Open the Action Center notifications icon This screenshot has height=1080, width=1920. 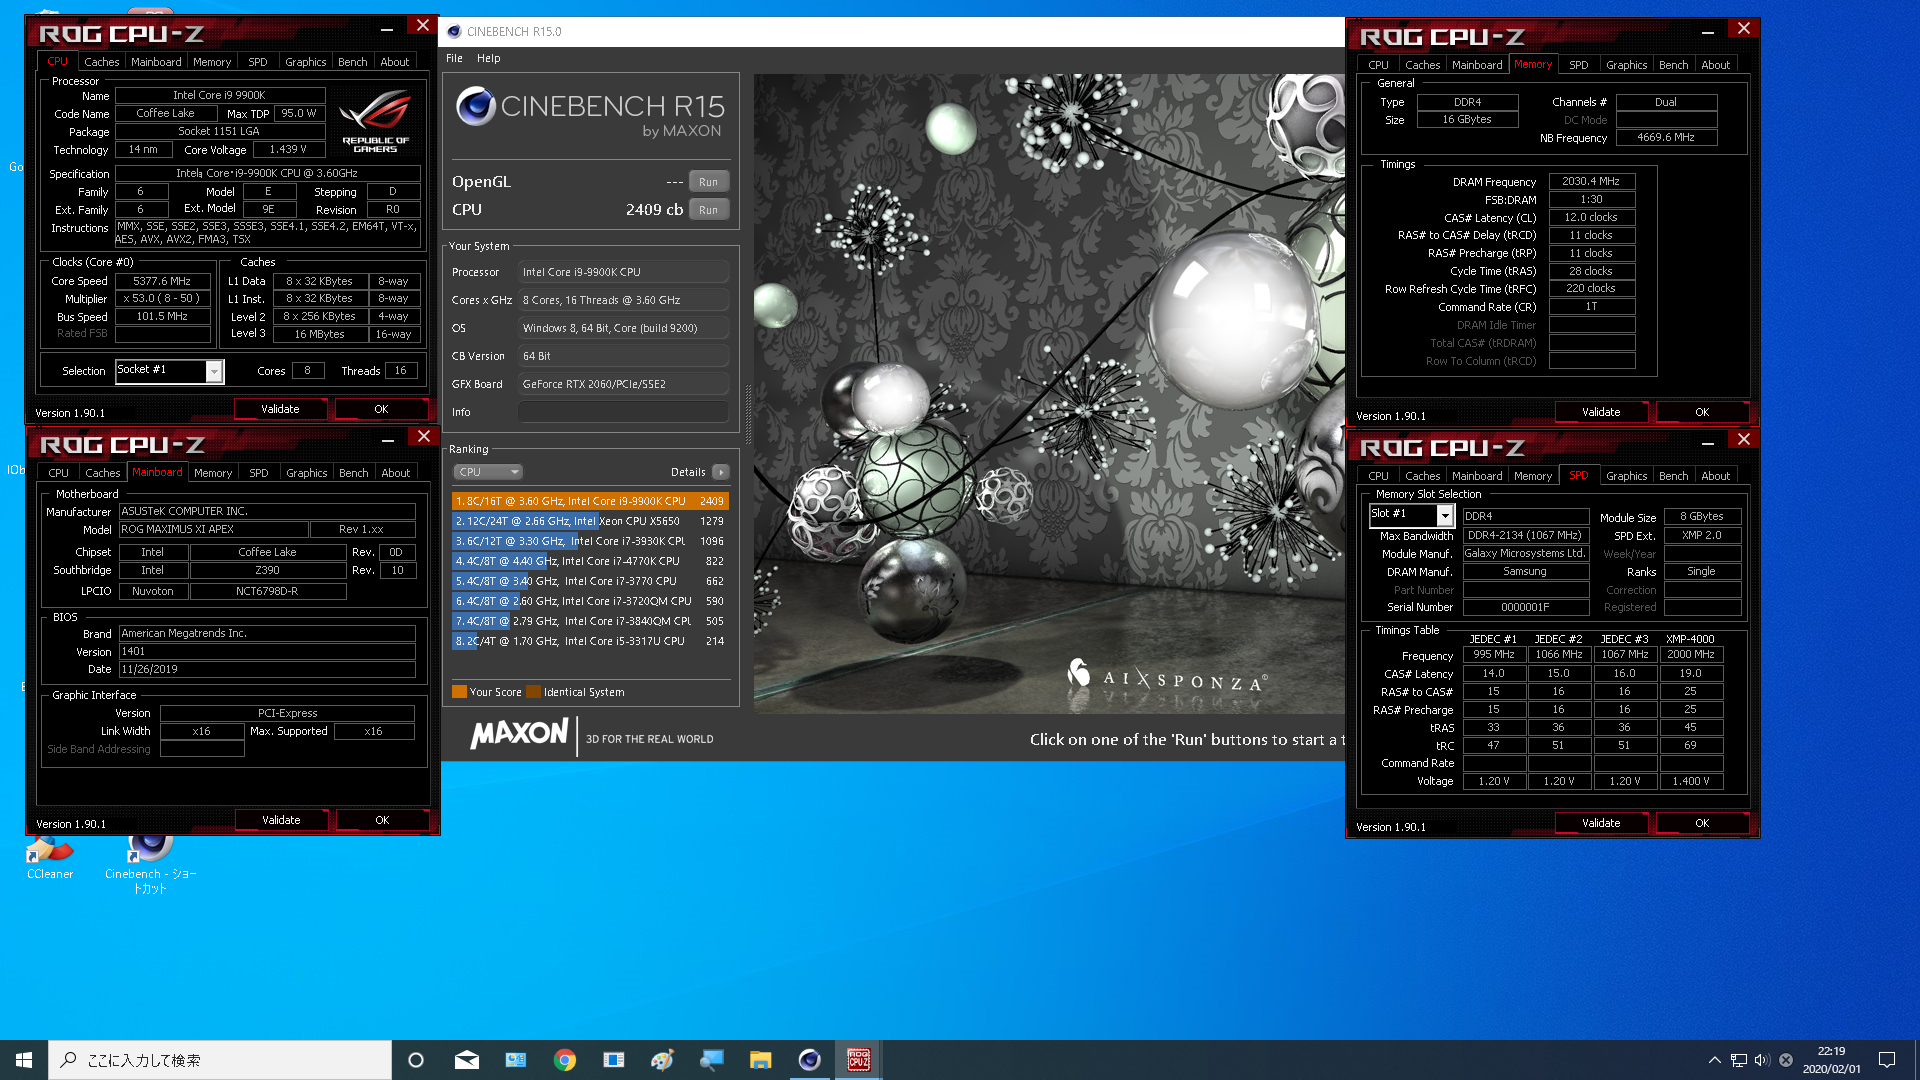(x=1887, y=1060)
